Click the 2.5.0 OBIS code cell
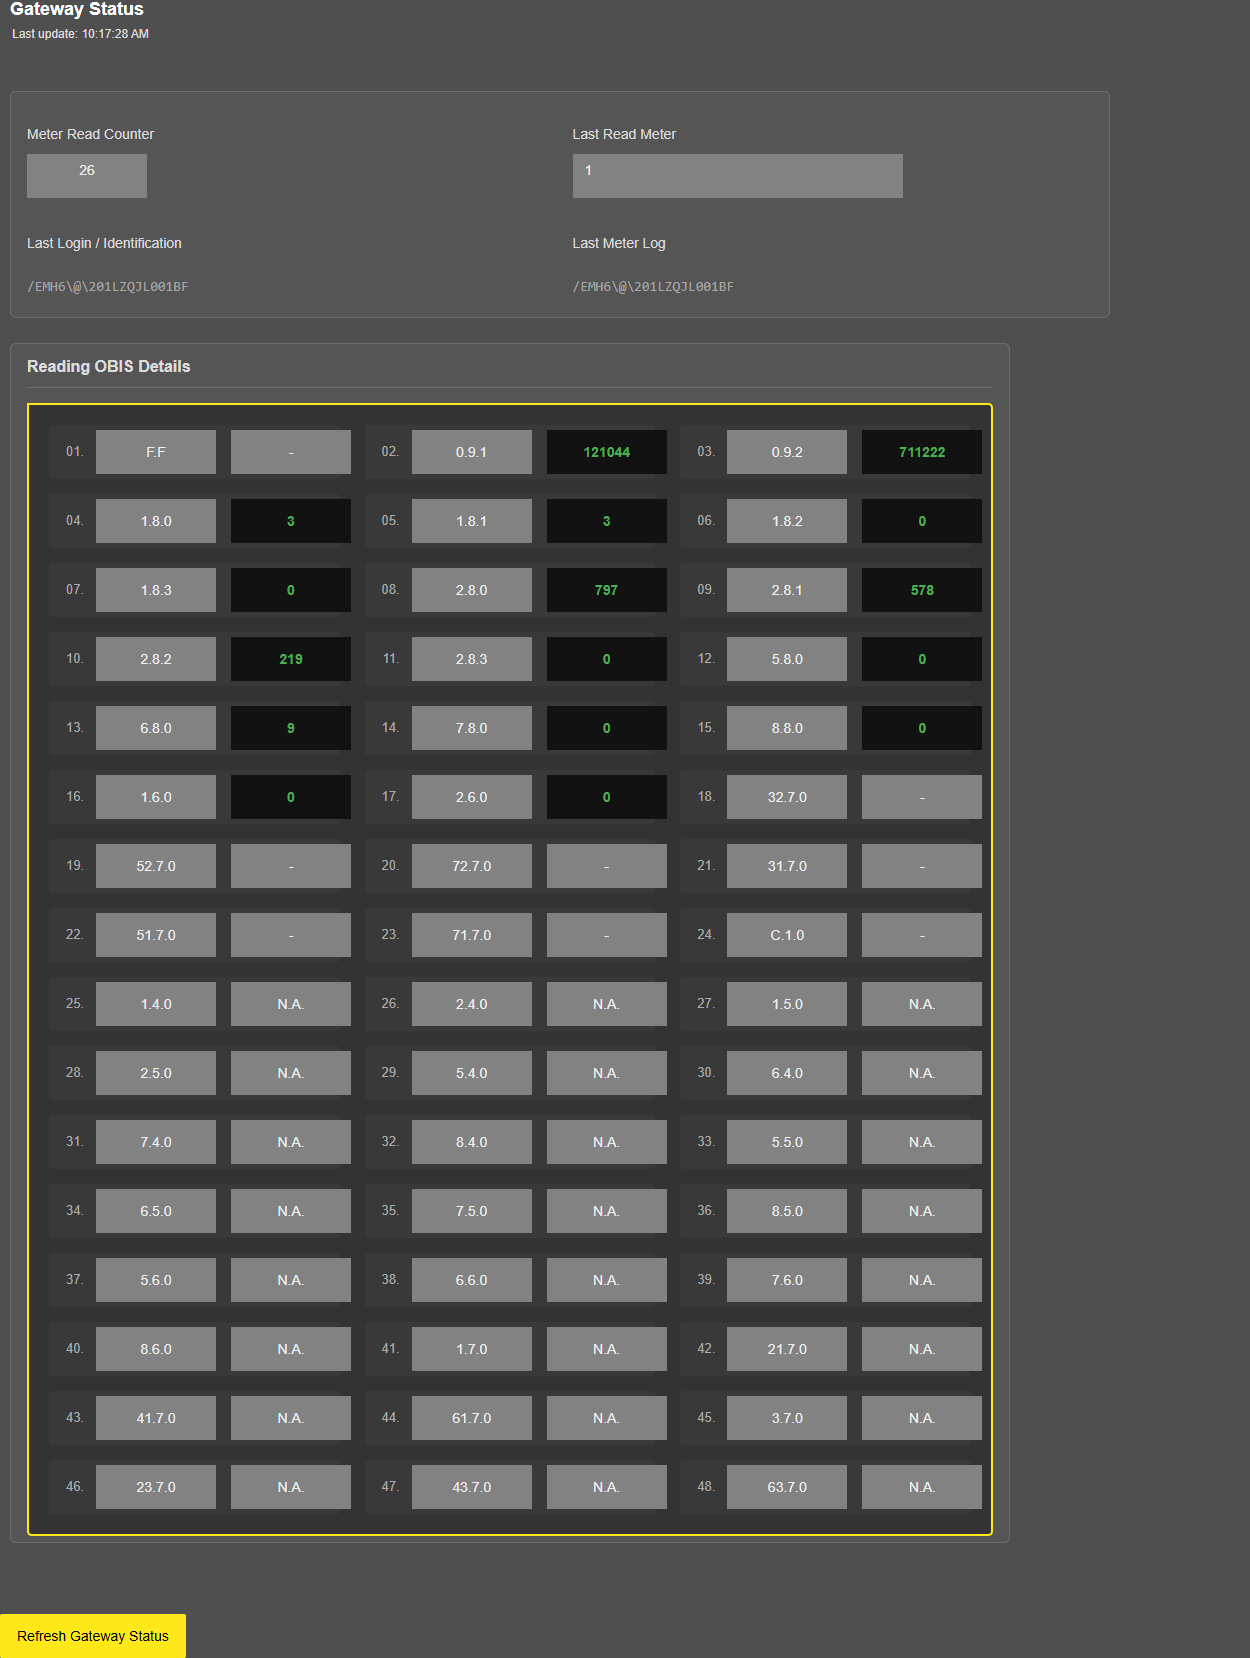Image resolution: width=1250 pixels, height=1658 pixels. pos(156,1073)
